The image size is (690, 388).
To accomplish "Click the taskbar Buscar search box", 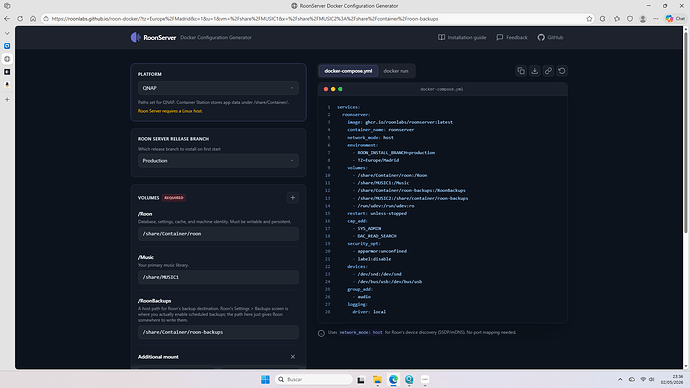I will (314, 379).
